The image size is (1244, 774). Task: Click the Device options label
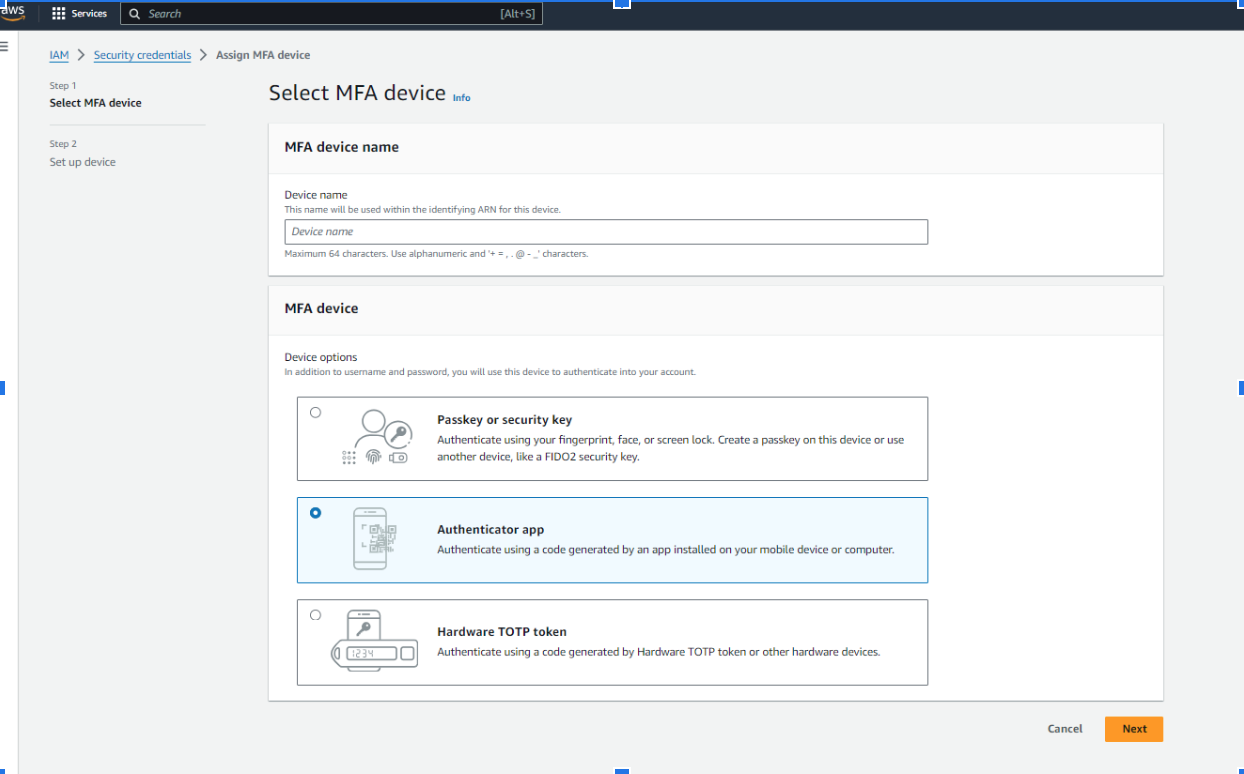(321, 357)
